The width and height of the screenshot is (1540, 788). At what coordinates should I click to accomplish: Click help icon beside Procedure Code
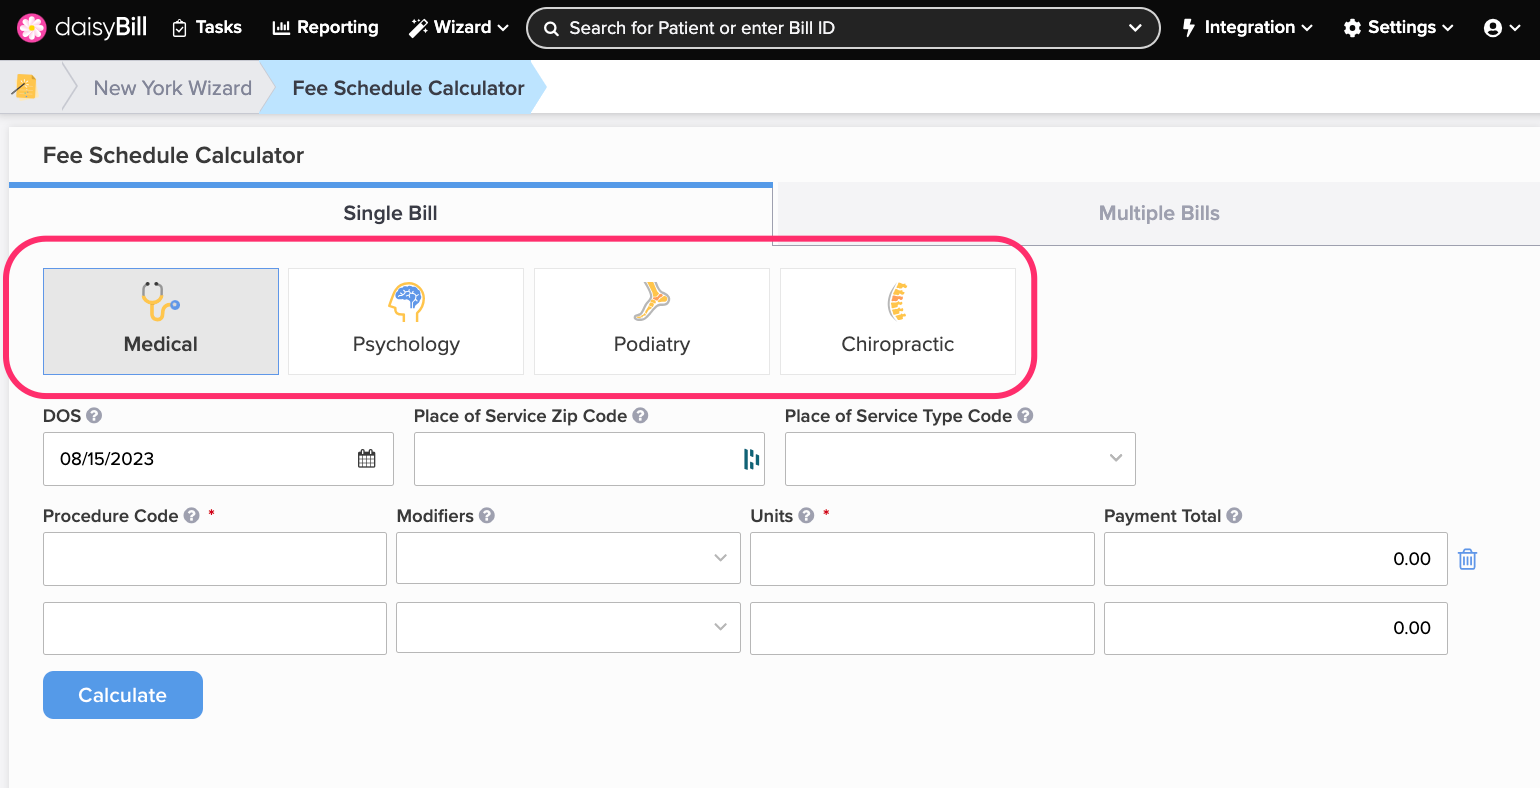click(192, 516)
